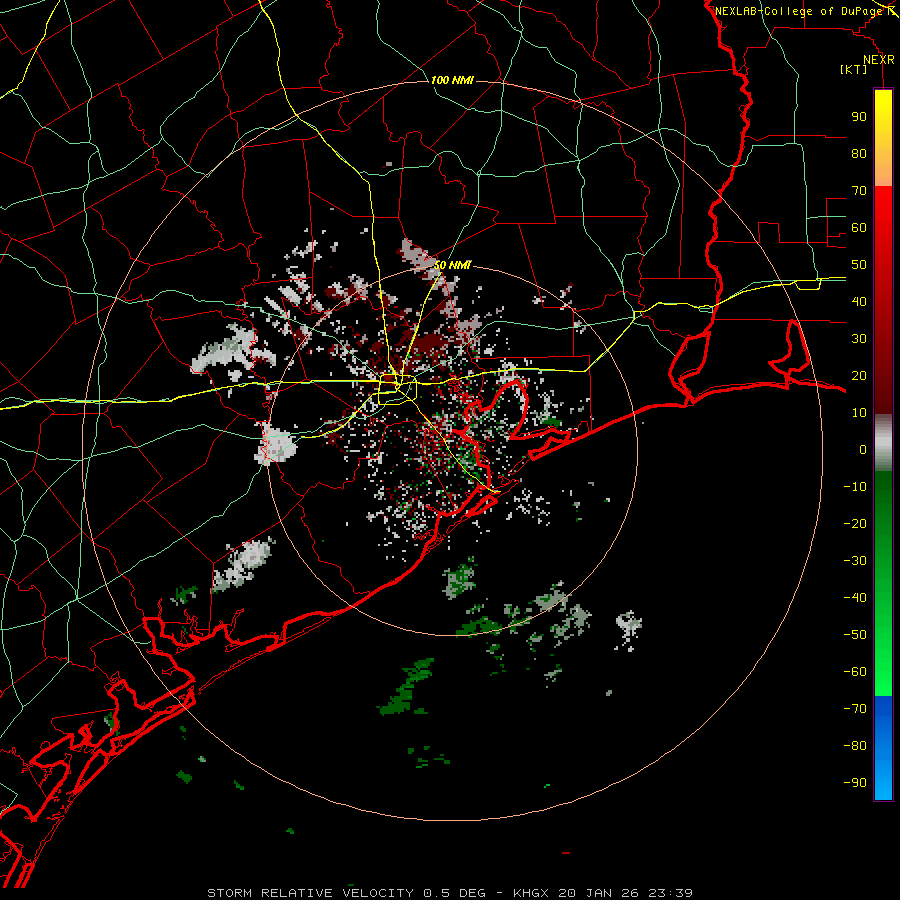Viewport: 900px width, 900px height.
Task: Select the green band on the velocity color bar
Action: pos(883,584)
